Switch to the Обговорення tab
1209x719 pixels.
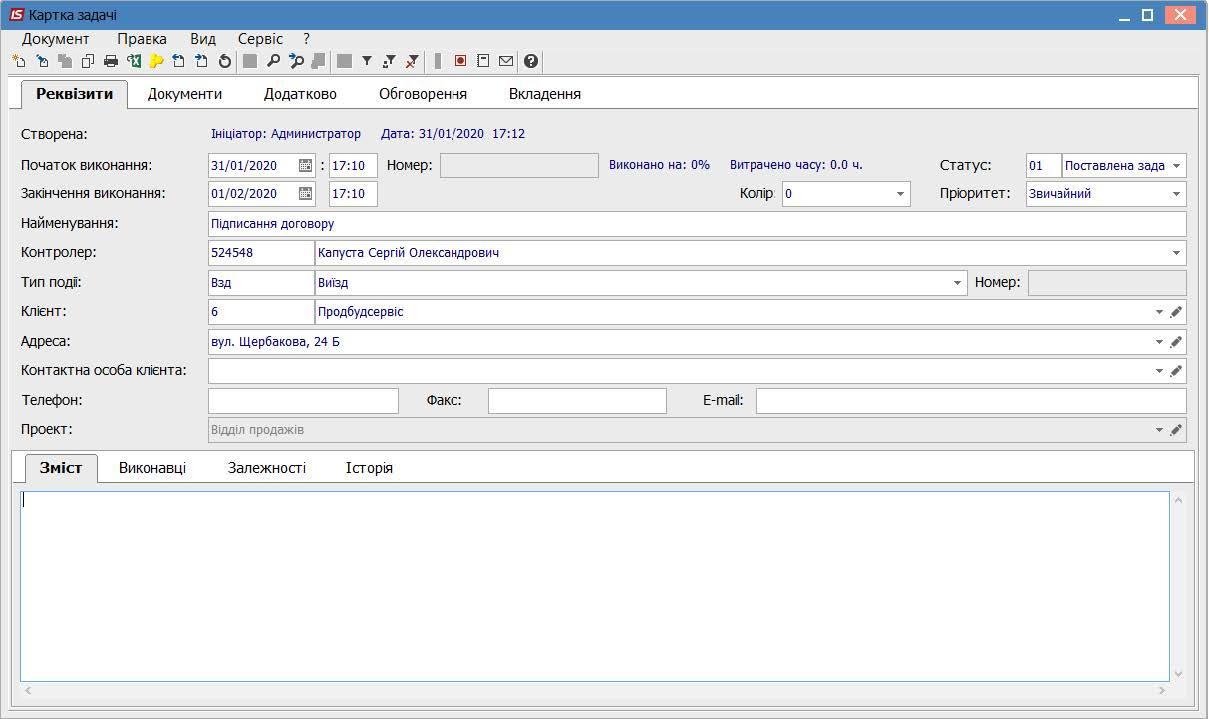423,94
